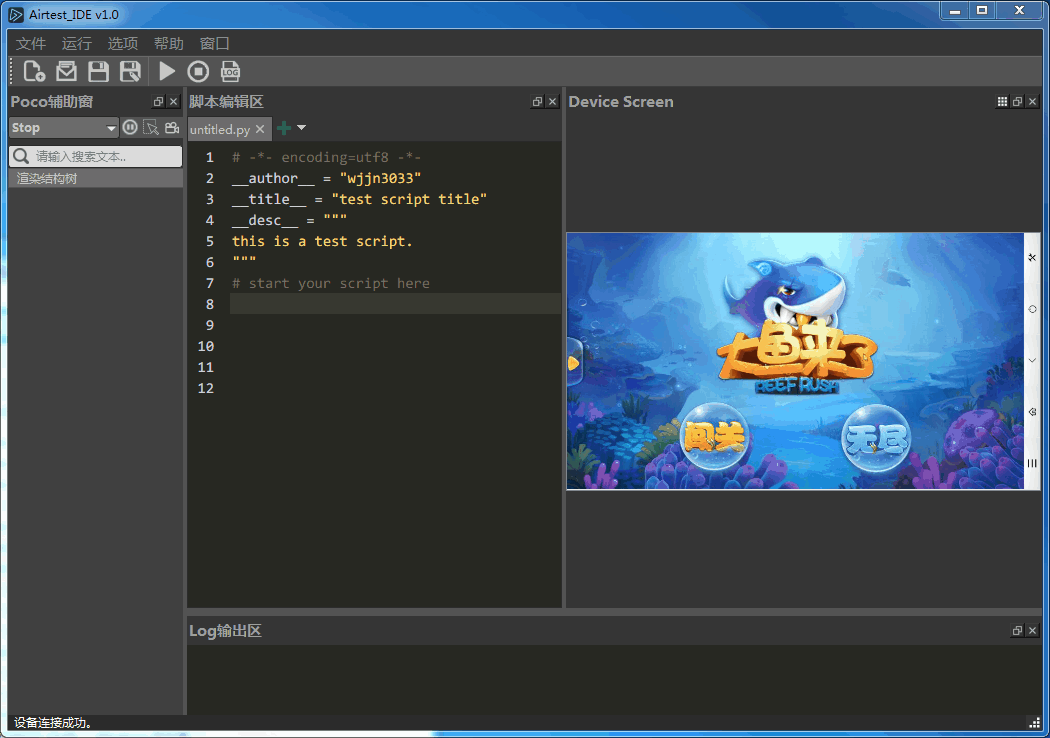Minimize the Airtest_IDE window

click(955, 11)
